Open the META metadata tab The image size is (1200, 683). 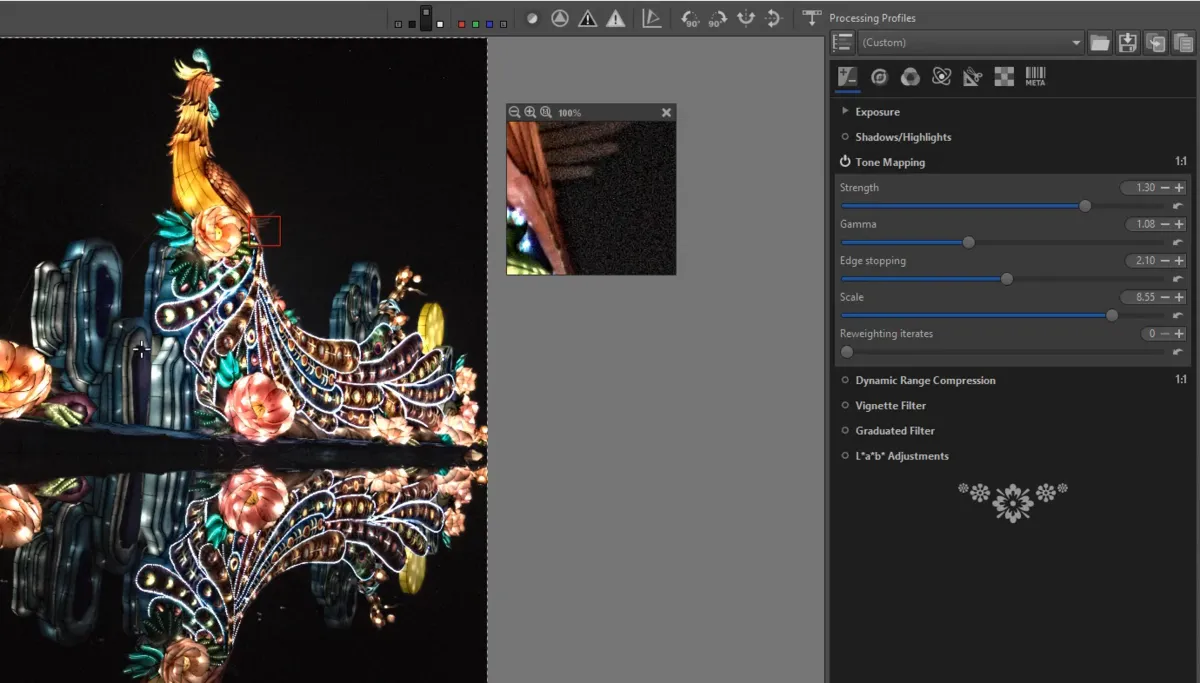coord(1035,76)
